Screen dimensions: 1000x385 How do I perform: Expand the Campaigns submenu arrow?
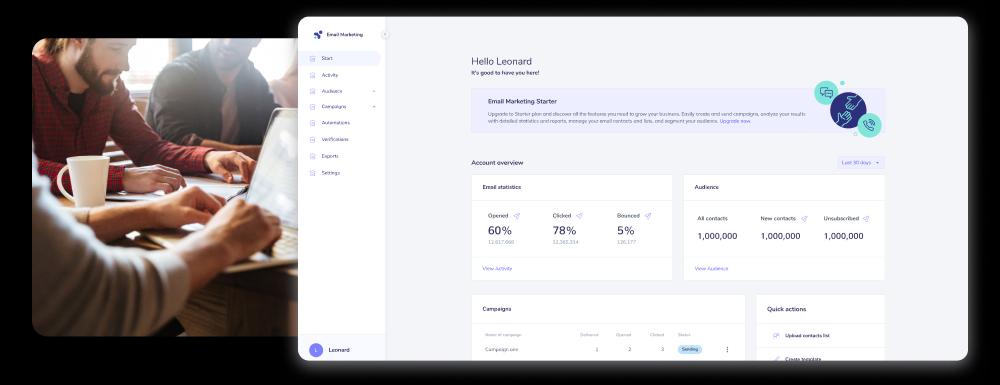[x=374, y=106]
